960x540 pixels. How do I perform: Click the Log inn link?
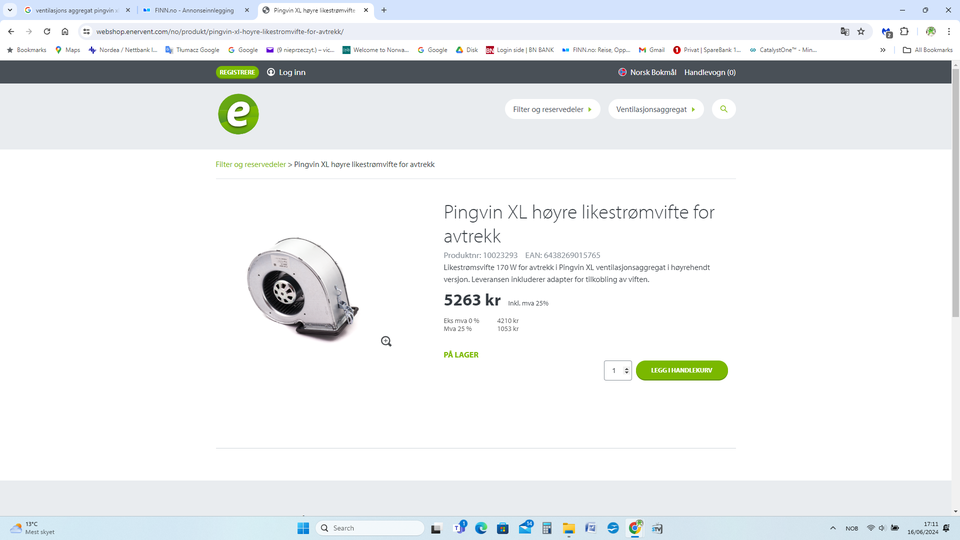[286, 72]
